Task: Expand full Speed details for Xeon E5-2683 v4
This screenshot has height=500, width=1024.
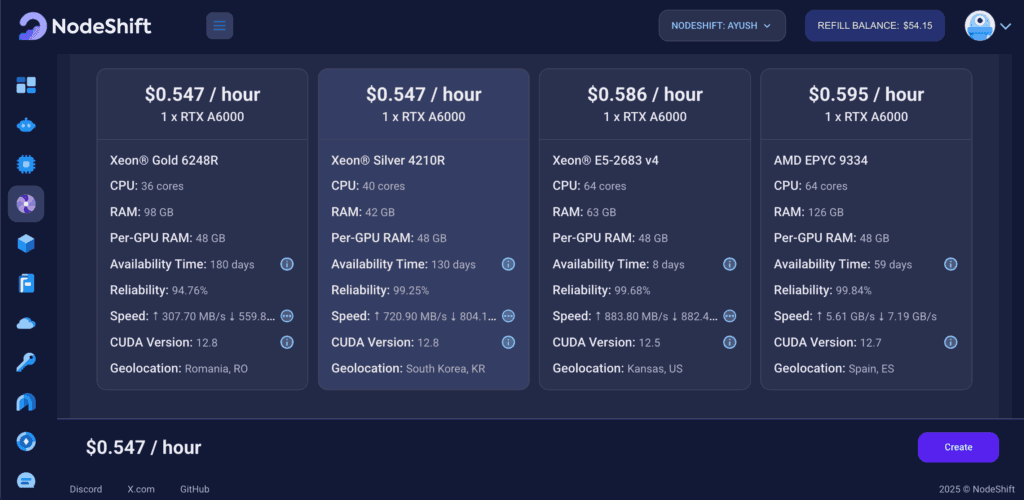Action: (x=729, y=316)
